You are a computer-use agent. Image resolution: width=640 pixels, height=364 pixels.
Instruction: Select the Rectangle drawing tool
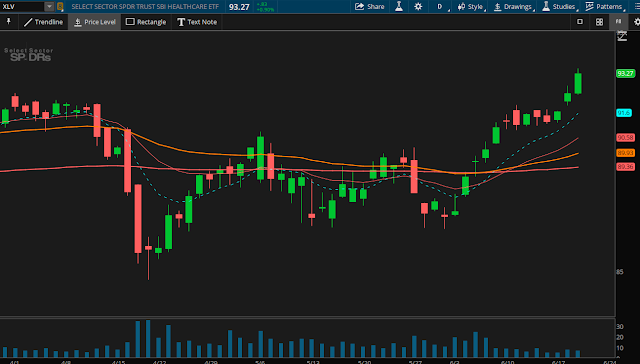point(146,22)
